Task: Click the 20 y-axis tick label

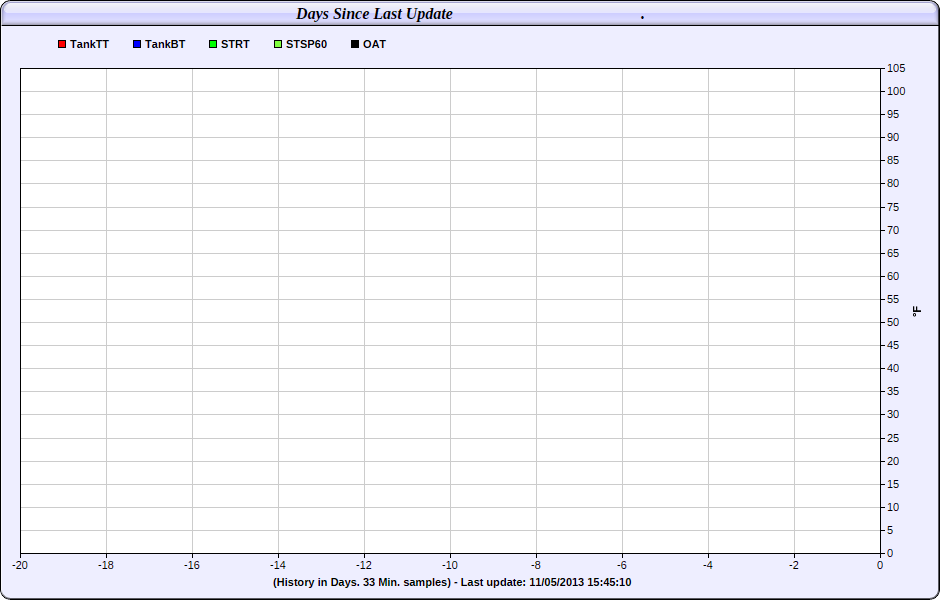Action: (893, 462)
